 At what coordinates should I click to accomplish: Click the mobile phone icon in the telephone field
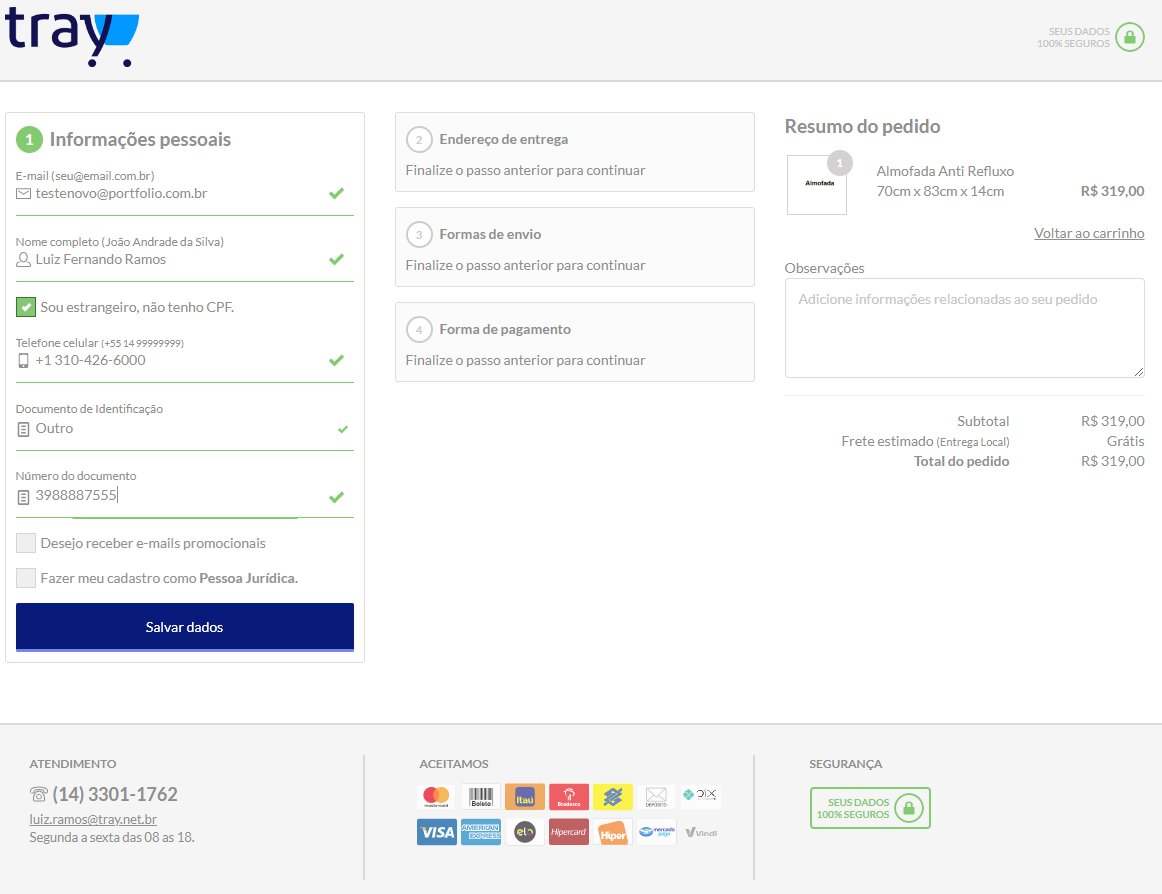click(23, 360)
